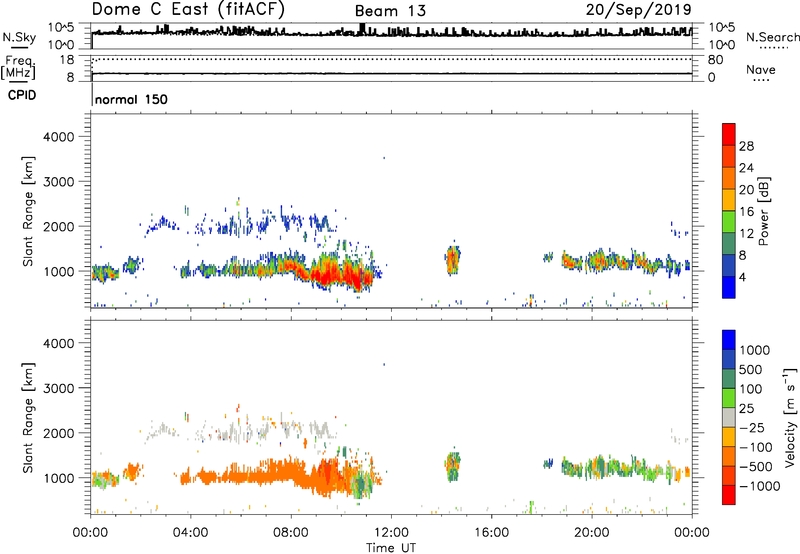Image resolution: width=800 pixels, height=554 pixels.
Task: Click the '3000' tick in the velocity panel
Action: click(x=59, y=388)
